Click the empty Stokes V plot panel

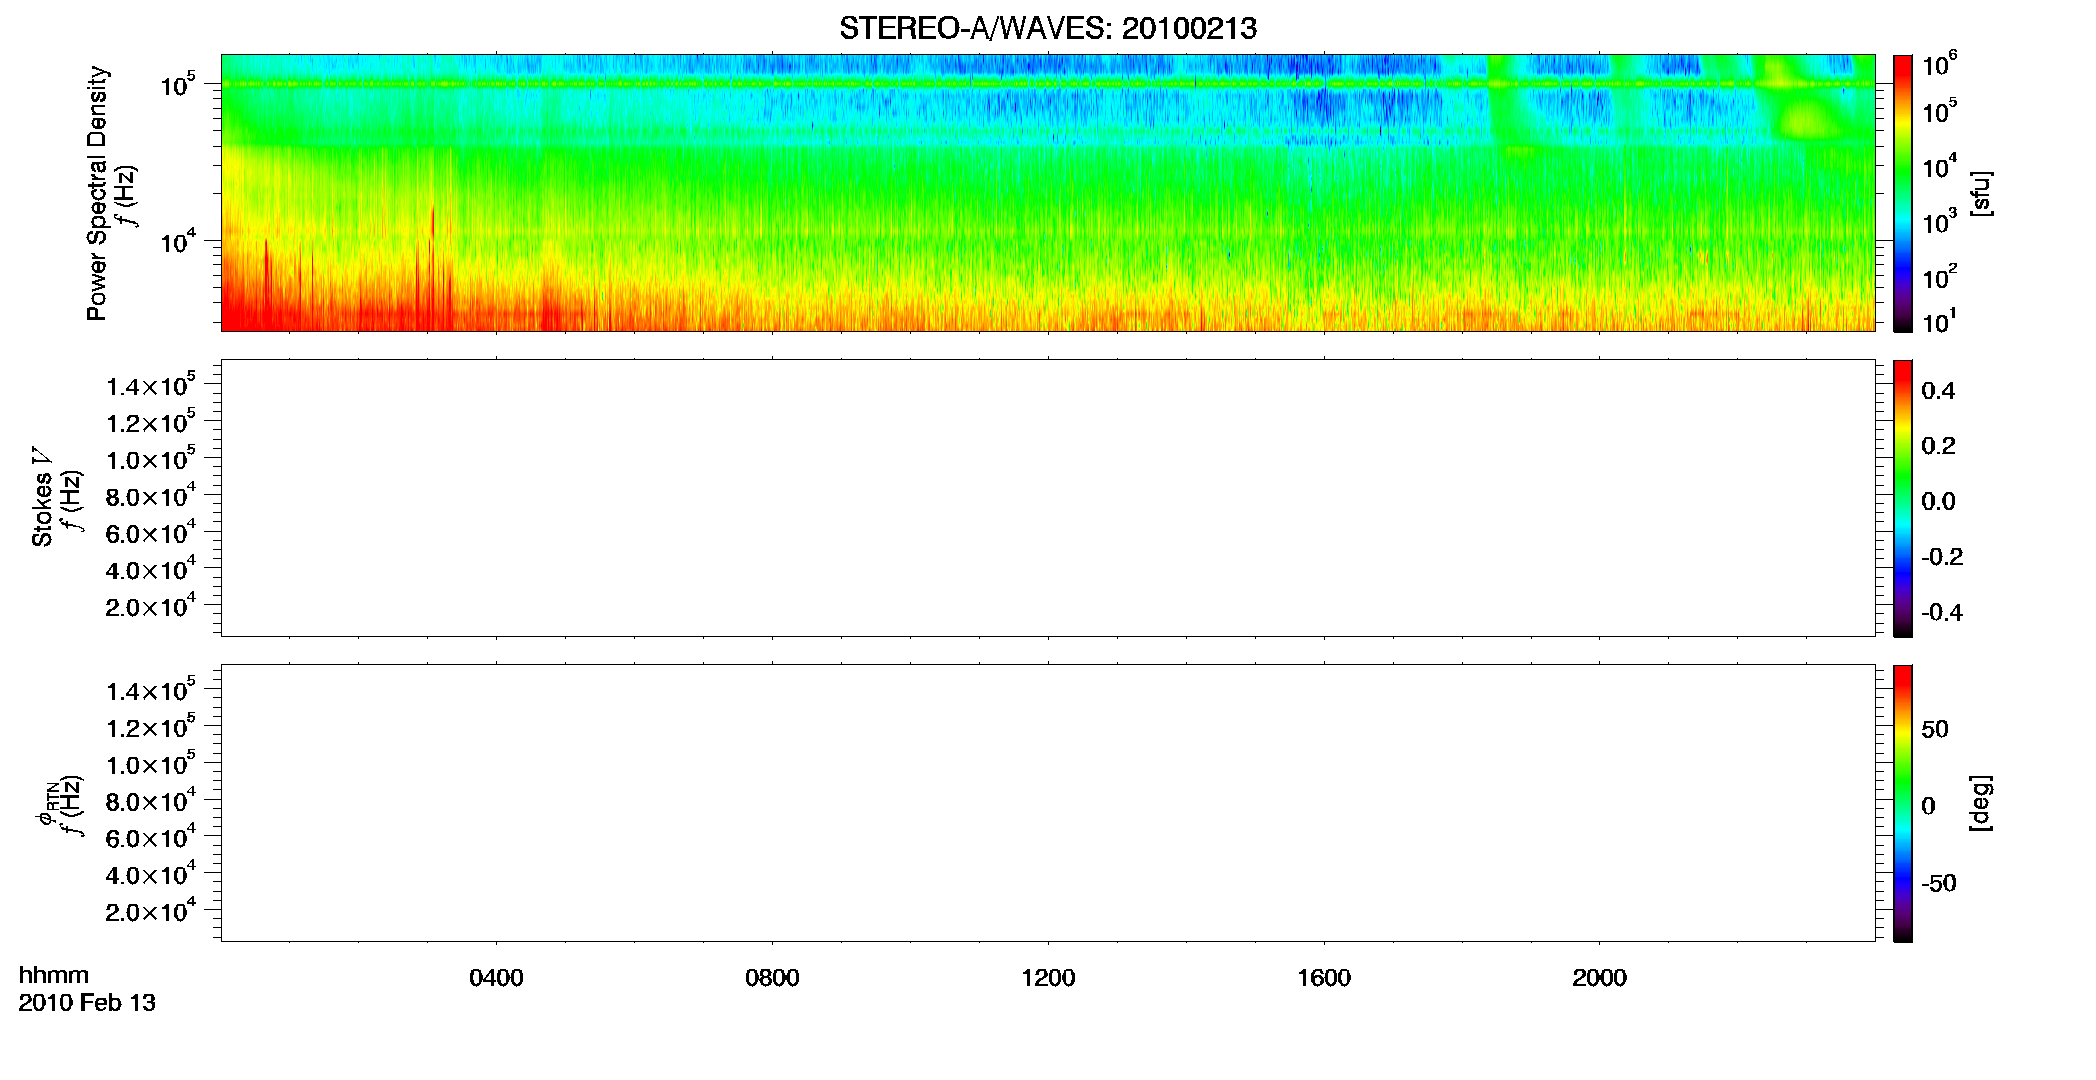1048,498
